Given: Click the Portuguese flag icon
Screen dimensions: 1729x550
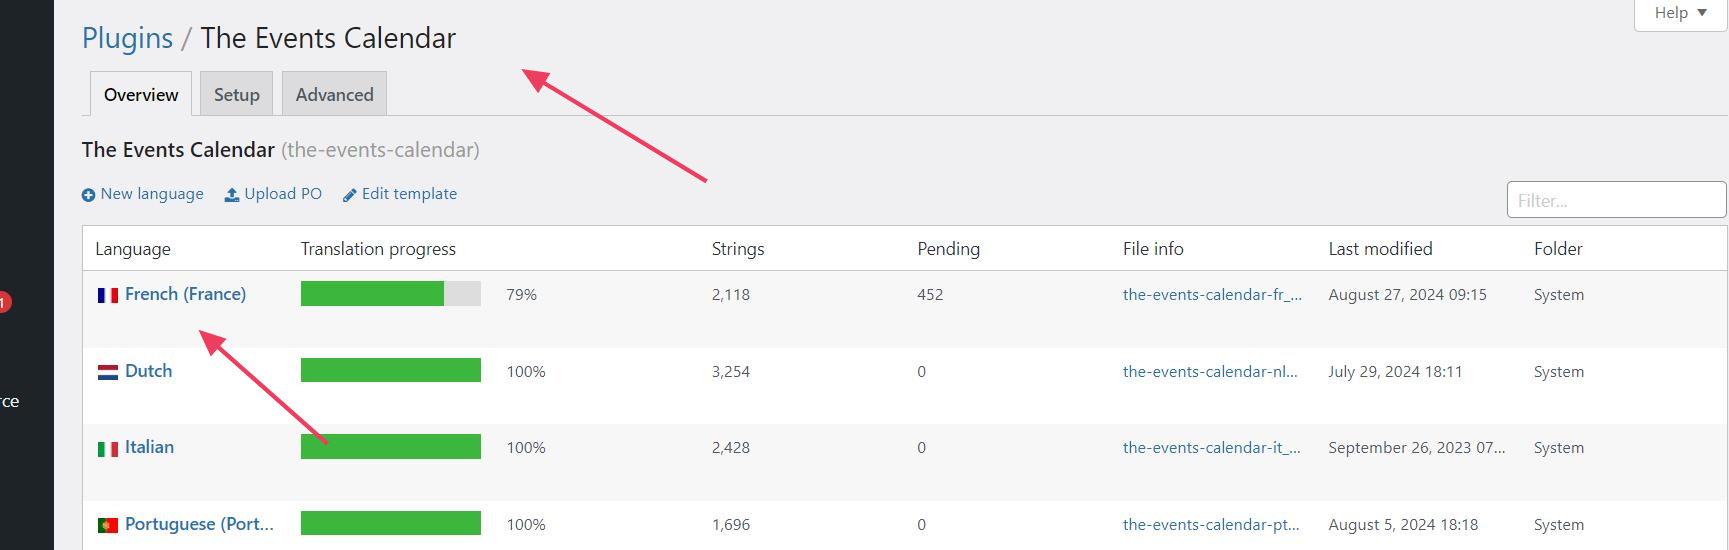Looking at the screenshot, I should [x=108, y=526].
